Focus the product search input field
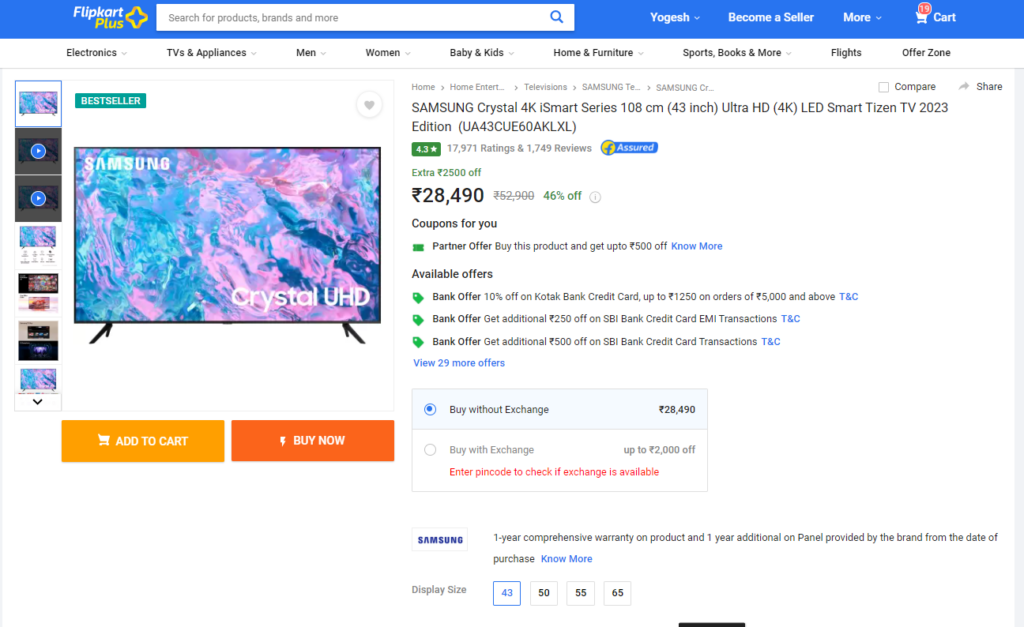Image resolution: width=1024 pixels, height=627 pixels. tap(353, 18)
